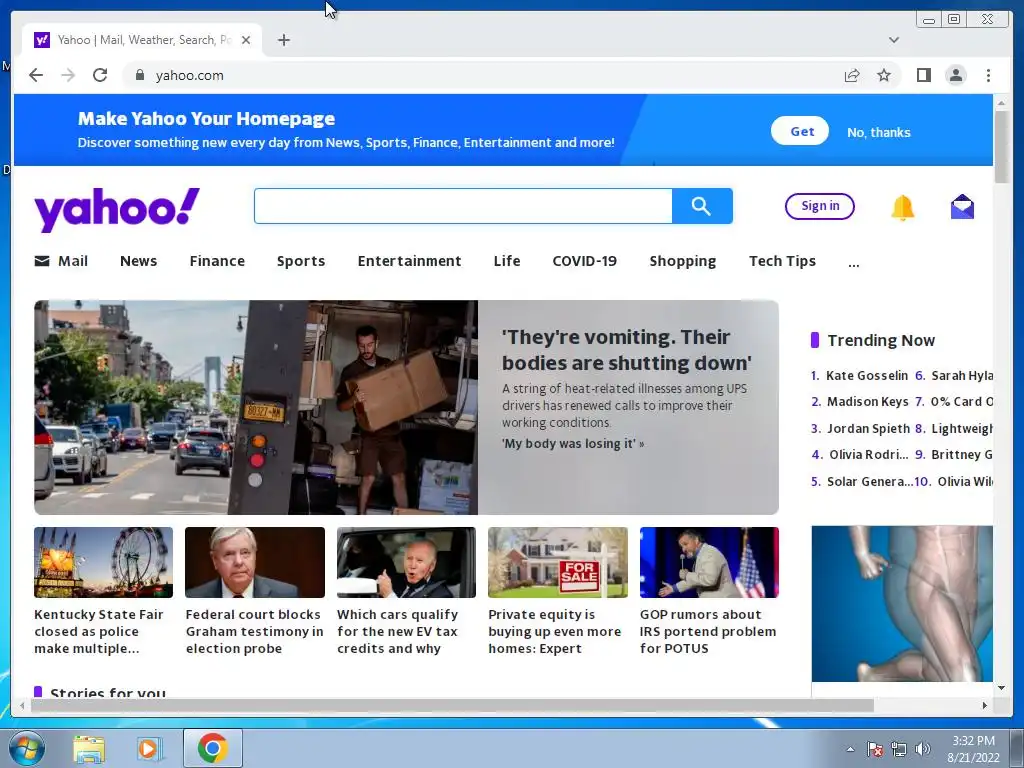Image resolution: width=1024 pixels, height=768 pixels.
Task: Click trending topic Jordan Spieth
Action: (868, 428)
